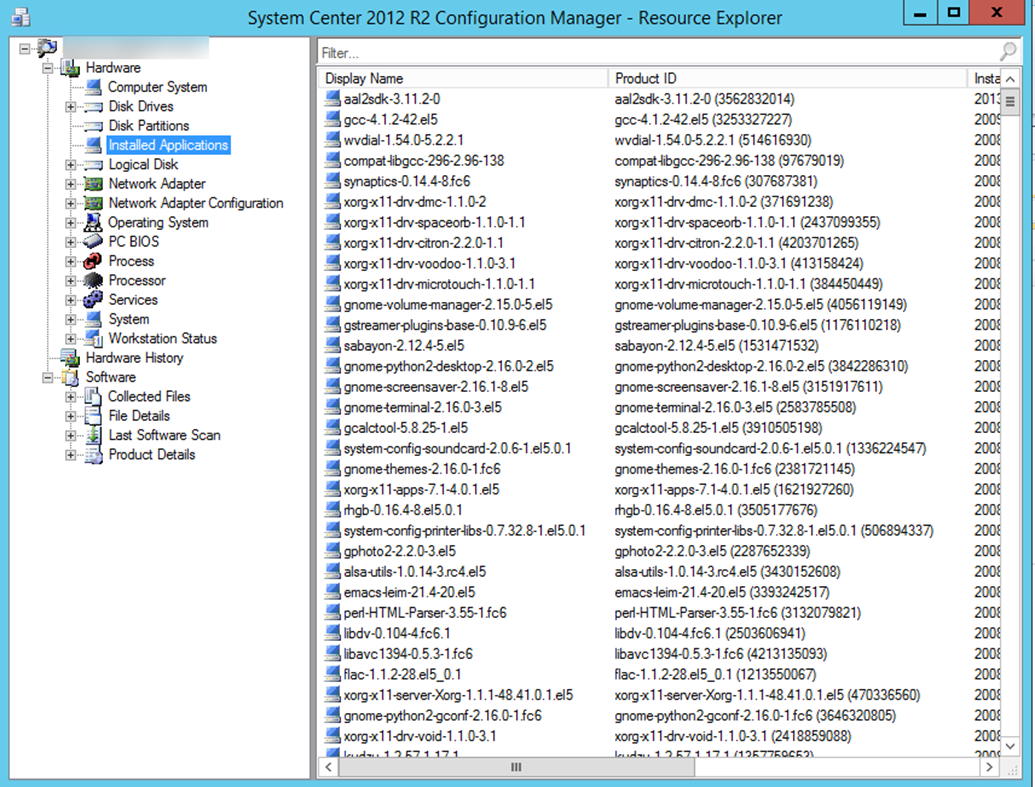Expand the File Details node
Screen dimensions: 1035x787
71,415
